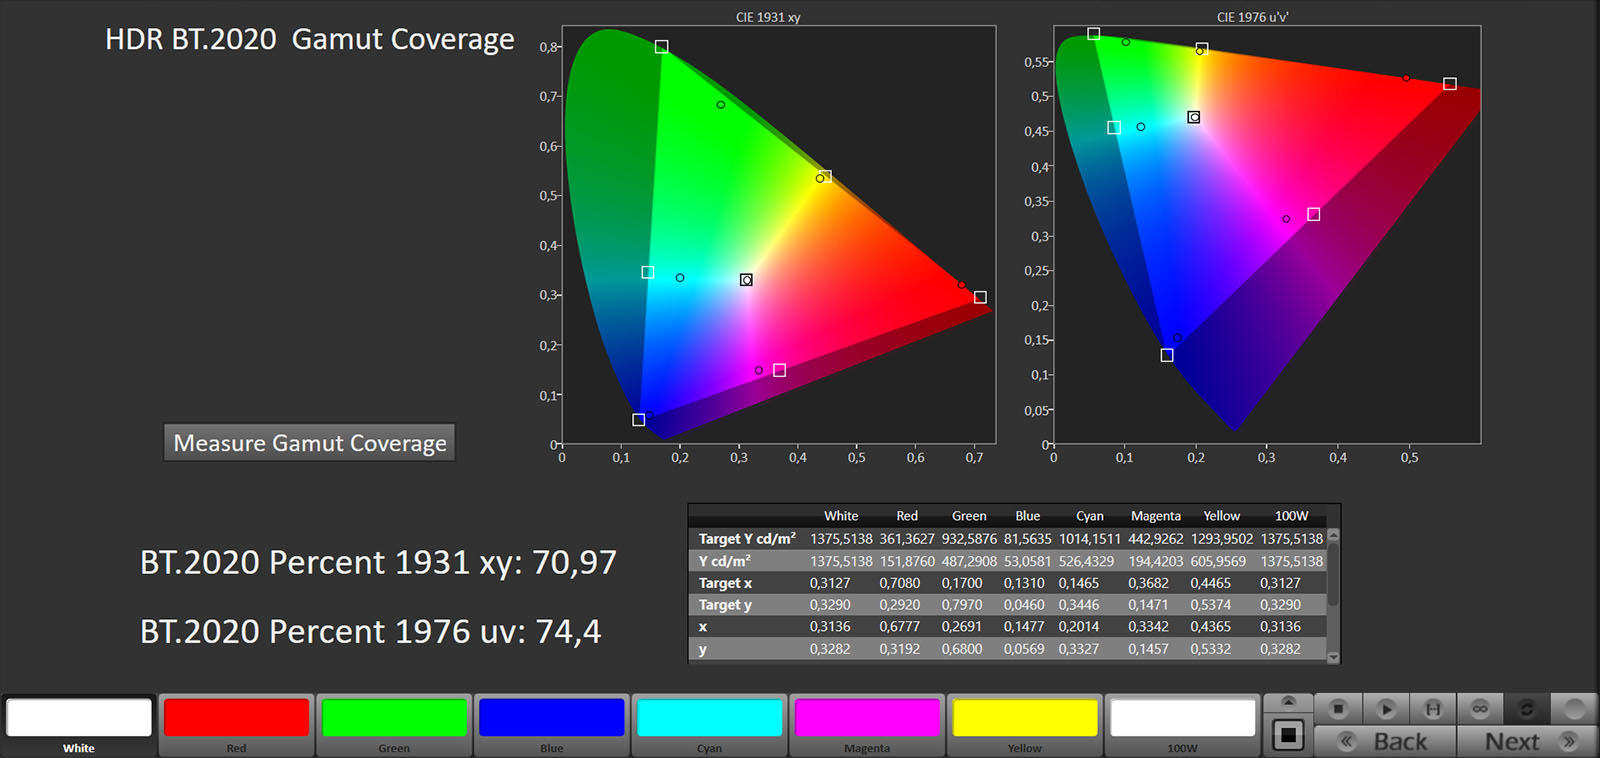The height and width of the screenshot is (758, 1600).
Task: Select the White color patch
Action: [79, 718]
